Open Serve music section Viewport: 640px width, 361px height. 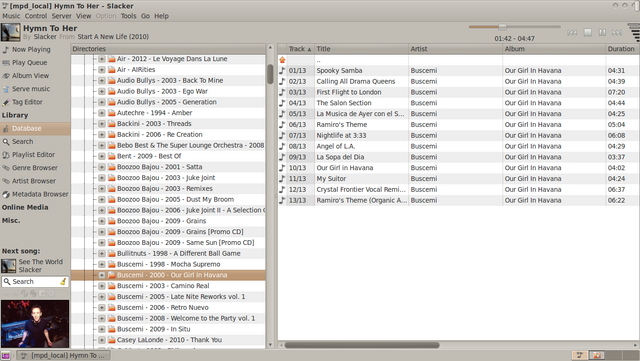[31, 89]
